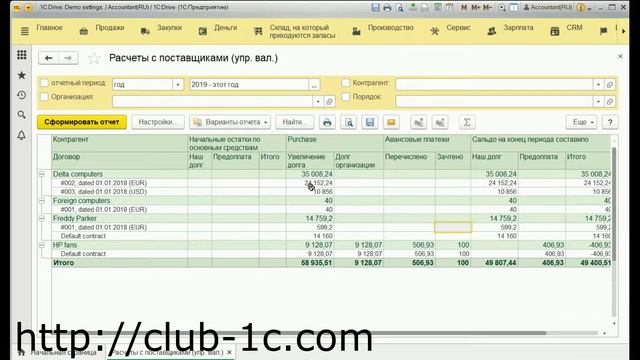Click title bar zoom magnifier icon
This screenshot has width=640, height=360.
click(502, 7)
